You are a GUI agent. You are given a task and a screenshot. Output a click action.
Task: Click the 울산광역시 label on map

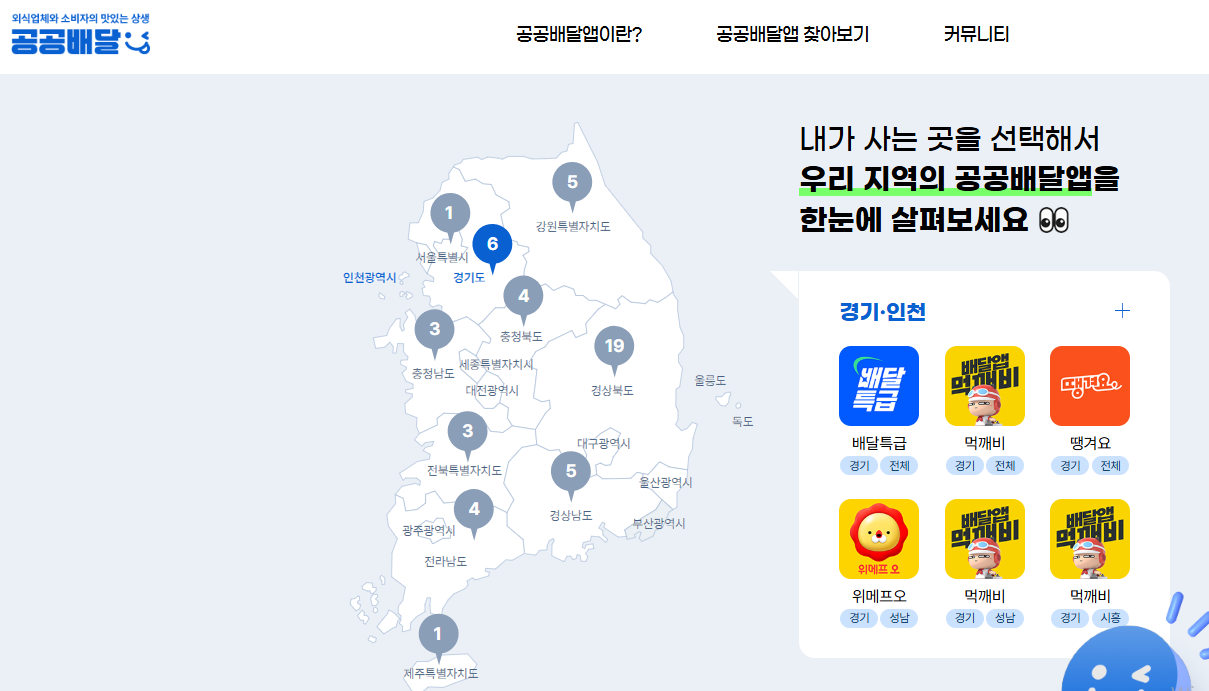(666, 482)
